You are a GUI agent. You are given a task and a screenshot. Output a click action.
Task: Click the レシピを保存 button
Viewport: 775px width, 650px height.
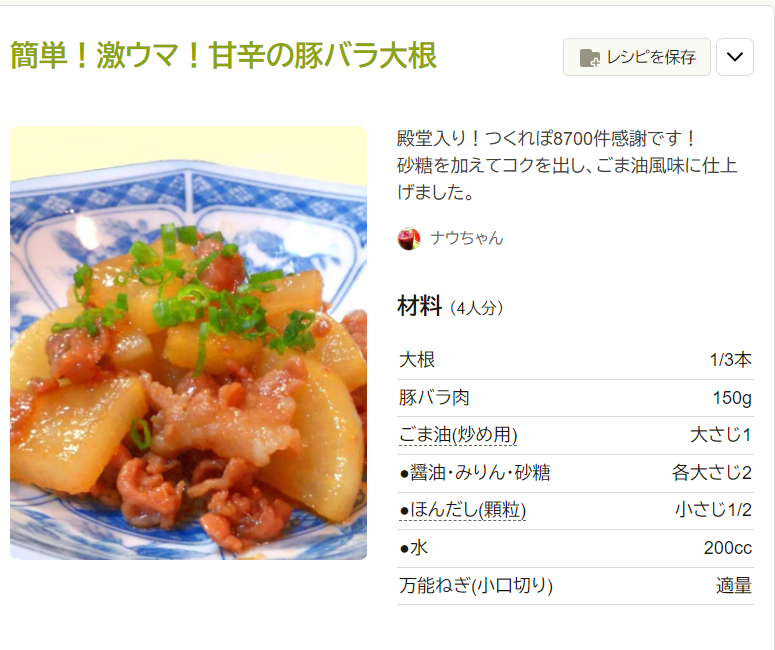(637, 57)
